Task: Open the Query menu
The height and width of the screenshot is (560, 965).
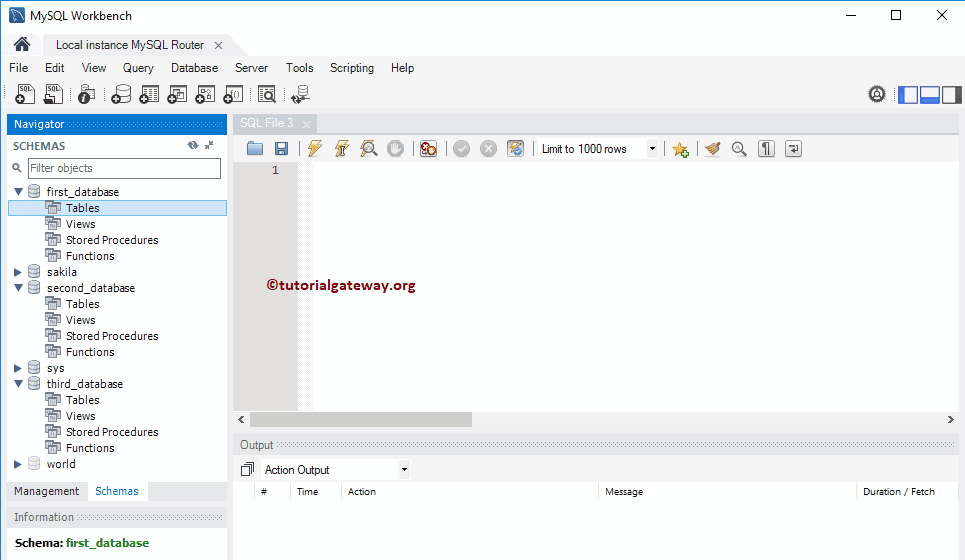Action: [x=138, y=68]
